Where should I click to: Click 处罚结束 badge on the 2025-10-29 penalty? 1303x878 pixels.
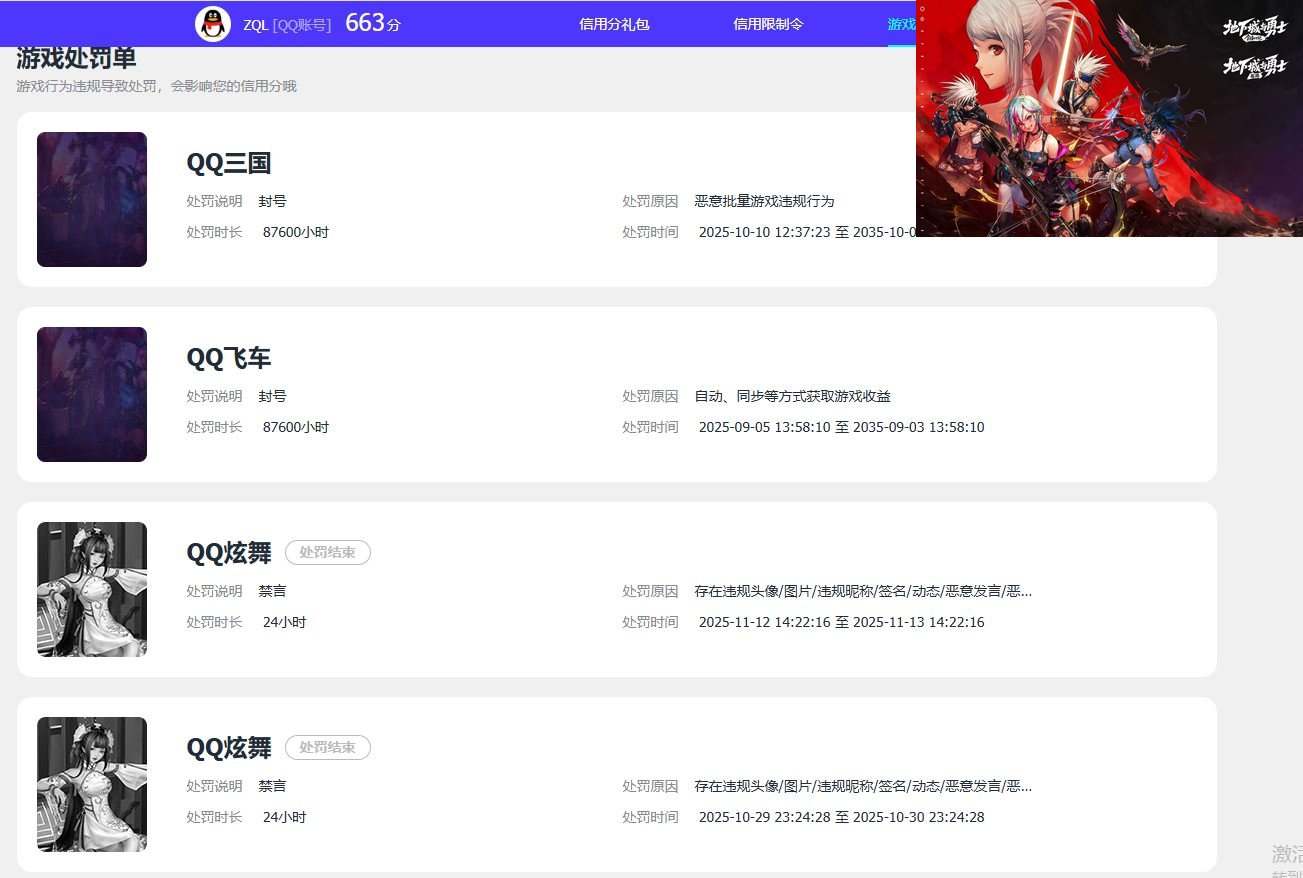point(328,747)
